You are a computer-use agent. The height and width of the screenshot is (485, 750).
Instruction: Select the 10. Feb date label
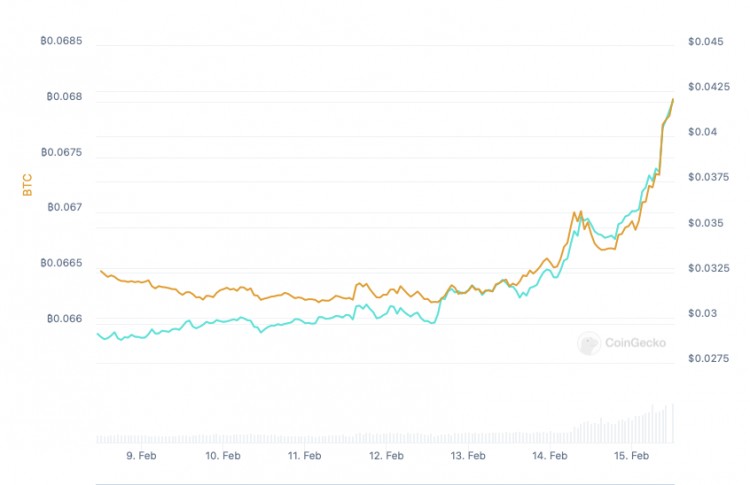point(223,456)
